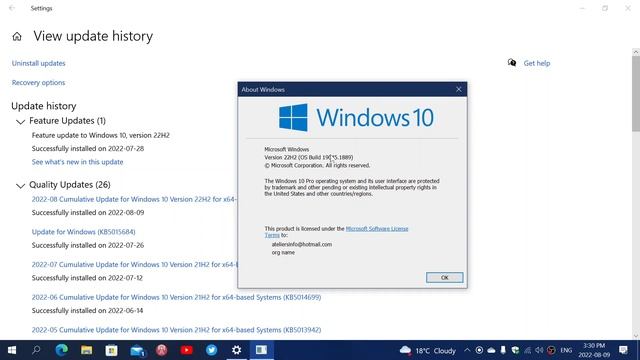Image resolution: width=640 pixels, height=360 pixels.
Task: Switch to the winver taskbar window
Action: click(261, 350)
